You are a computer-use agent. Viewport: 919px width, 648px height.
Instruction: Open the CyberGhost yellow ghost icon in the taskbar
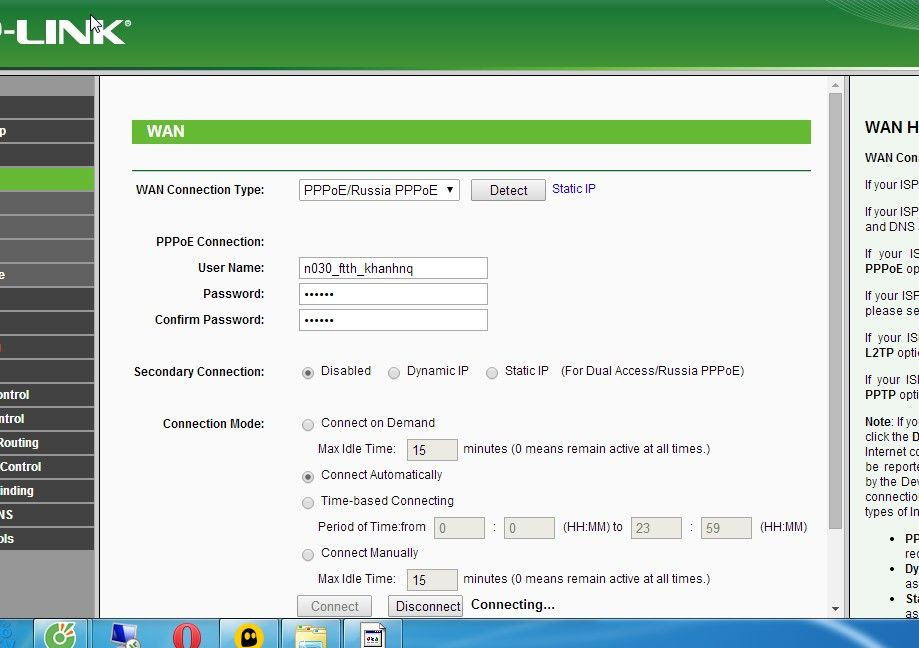click(249, 636)
